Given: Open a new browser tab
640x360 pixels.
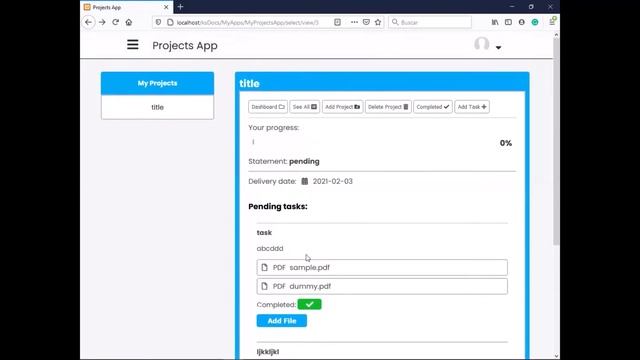Looking at the screenshot, I should pos(180,7).
